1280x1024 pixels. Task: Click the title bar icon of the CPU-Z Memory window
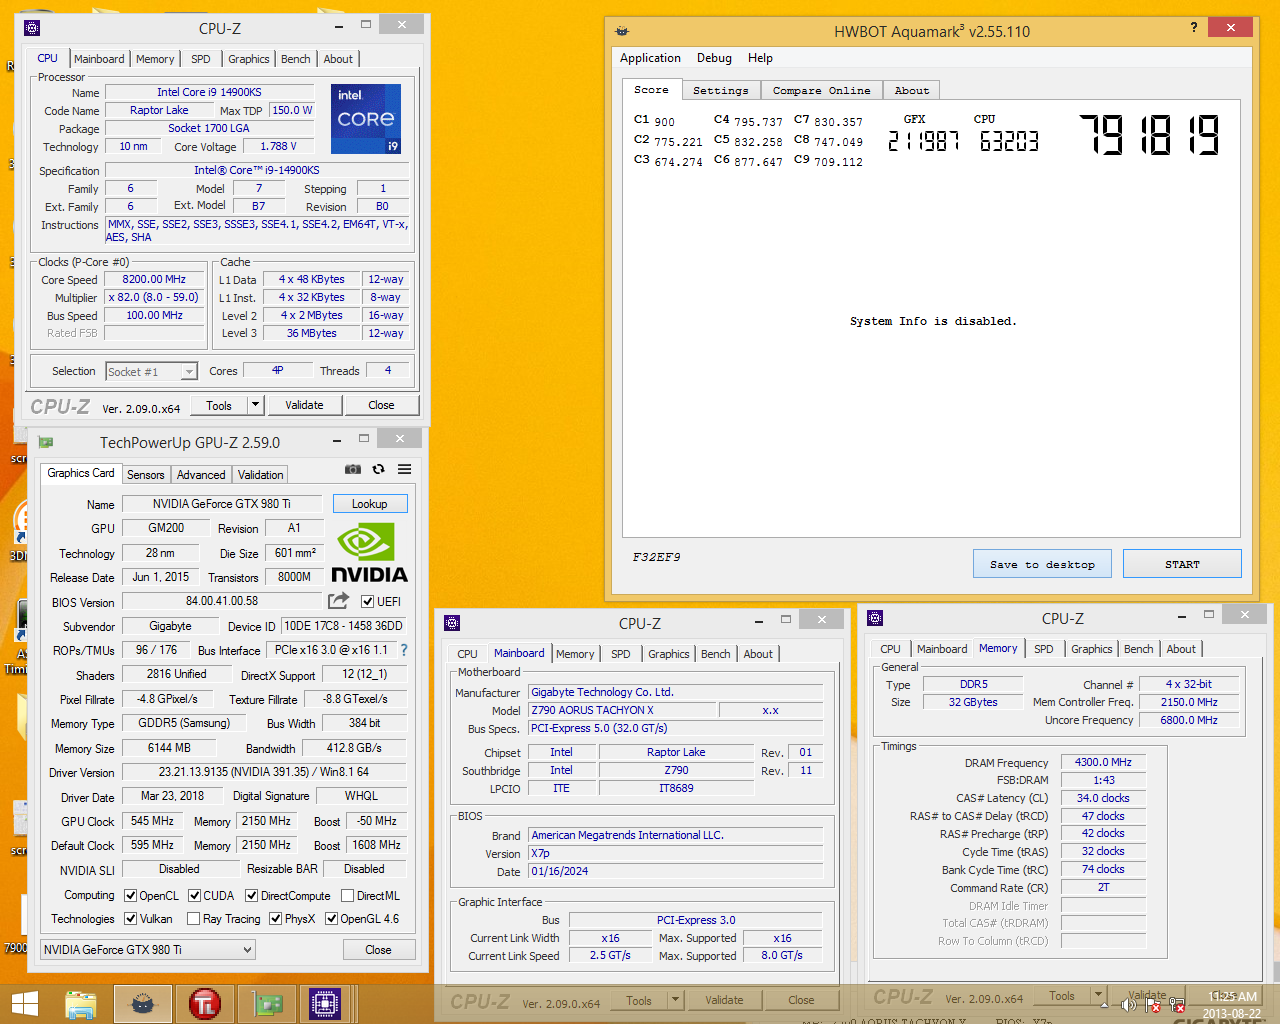tap(875, 618)
